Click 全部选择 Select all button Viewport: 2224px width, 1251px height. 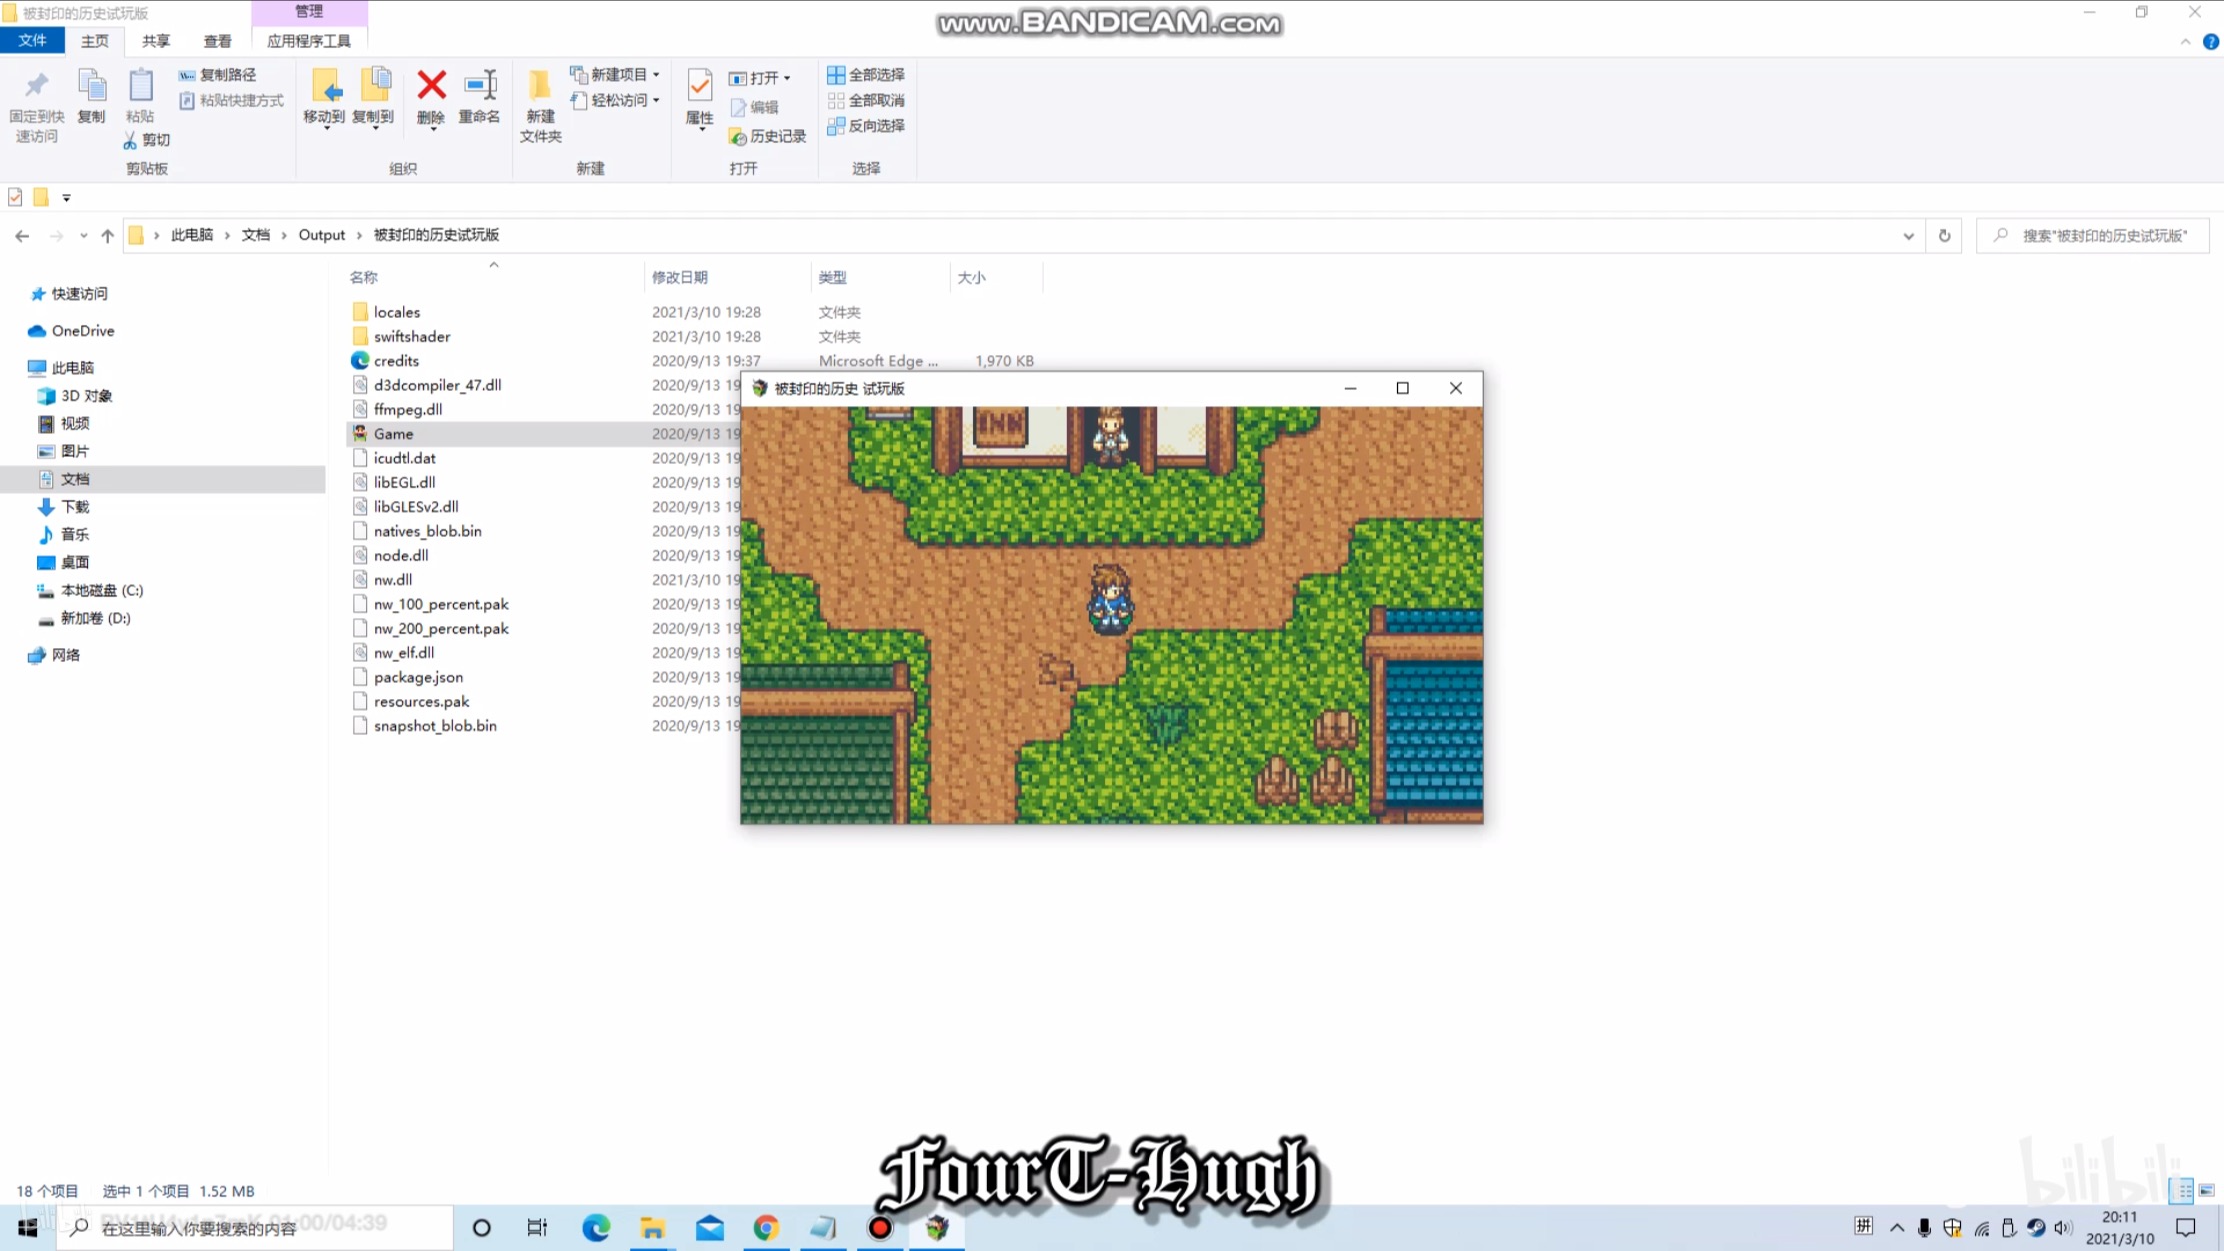(x=866, y=75)
